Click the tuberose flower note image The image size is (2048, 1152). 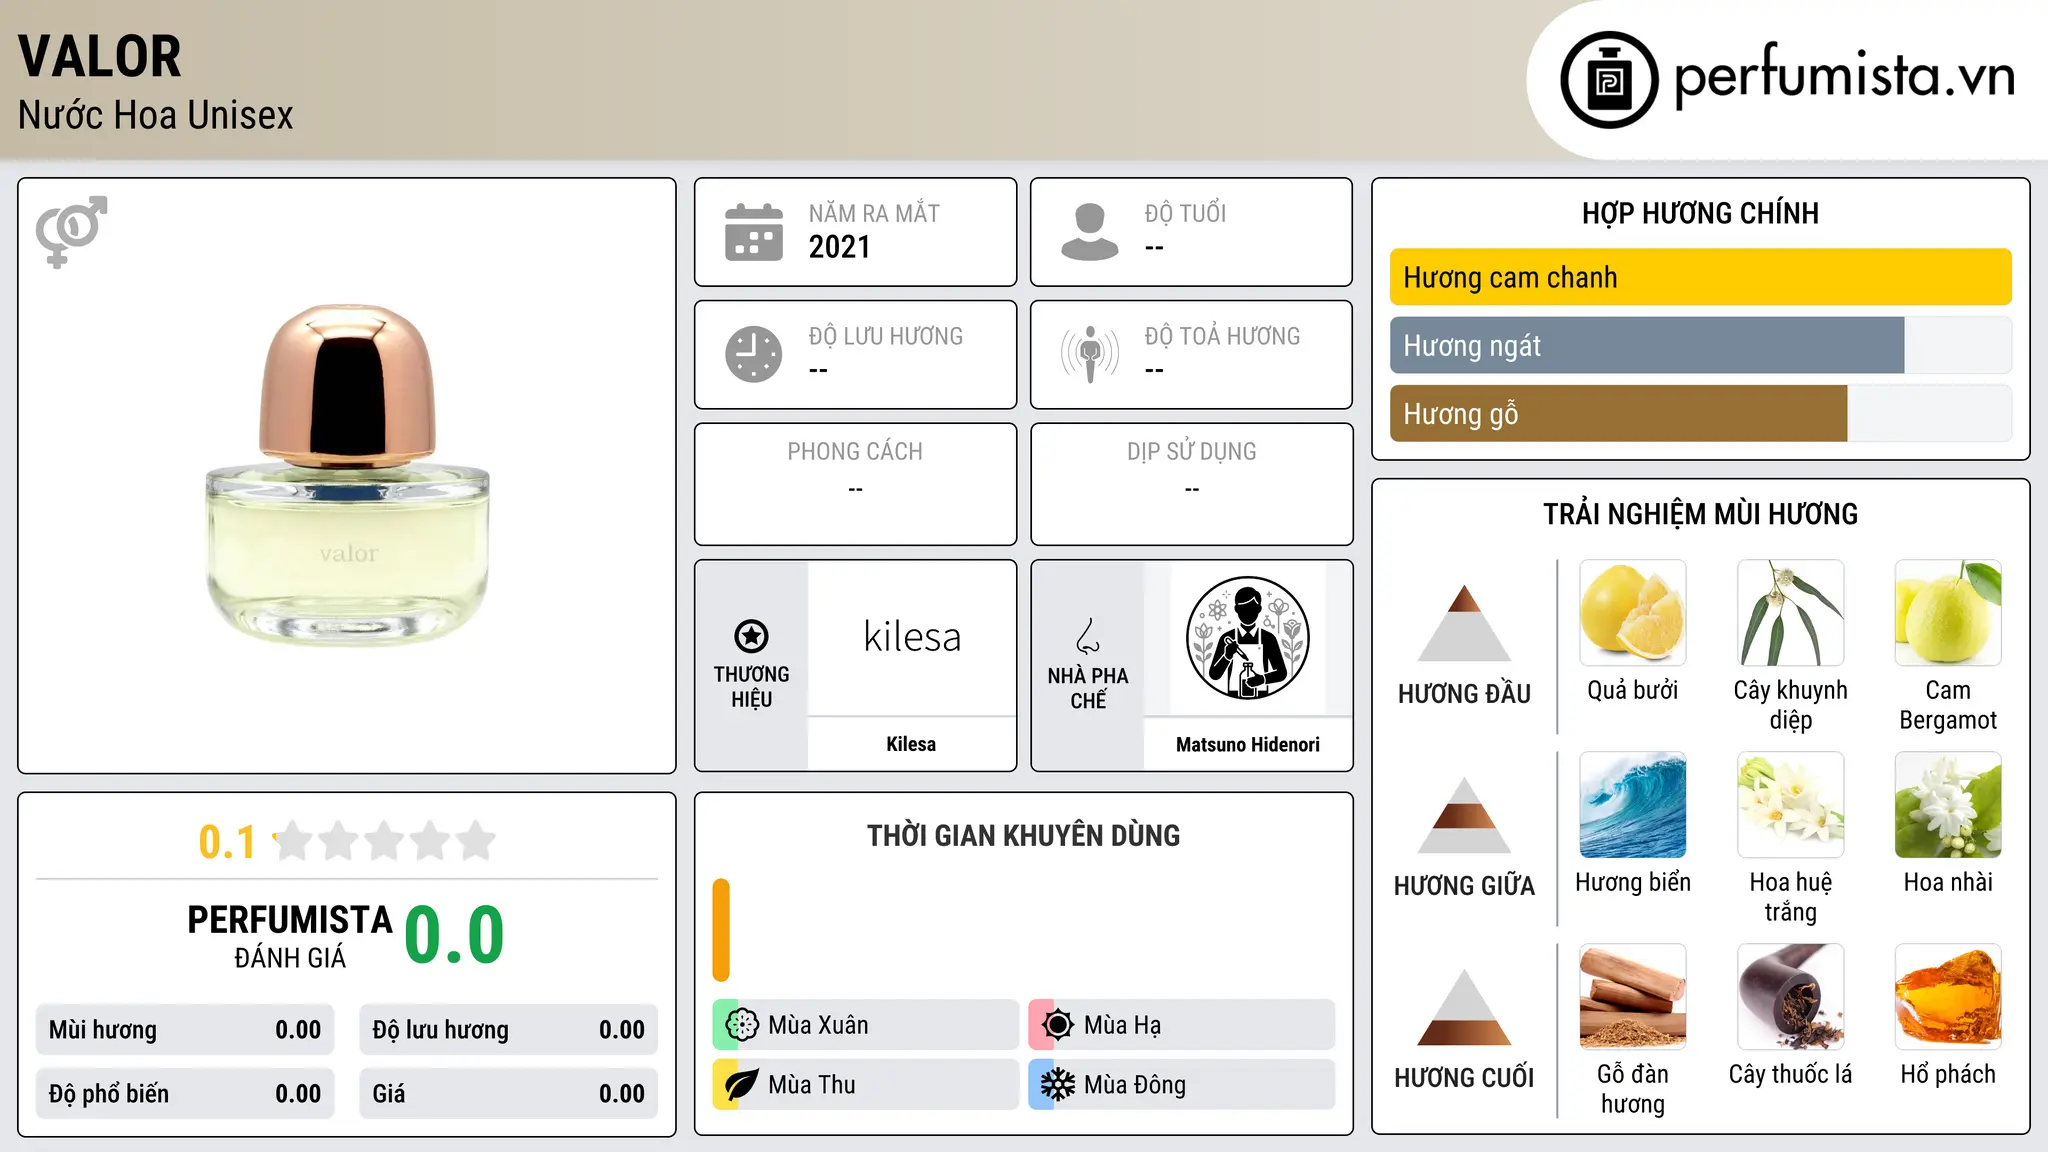click(1790, 805)
